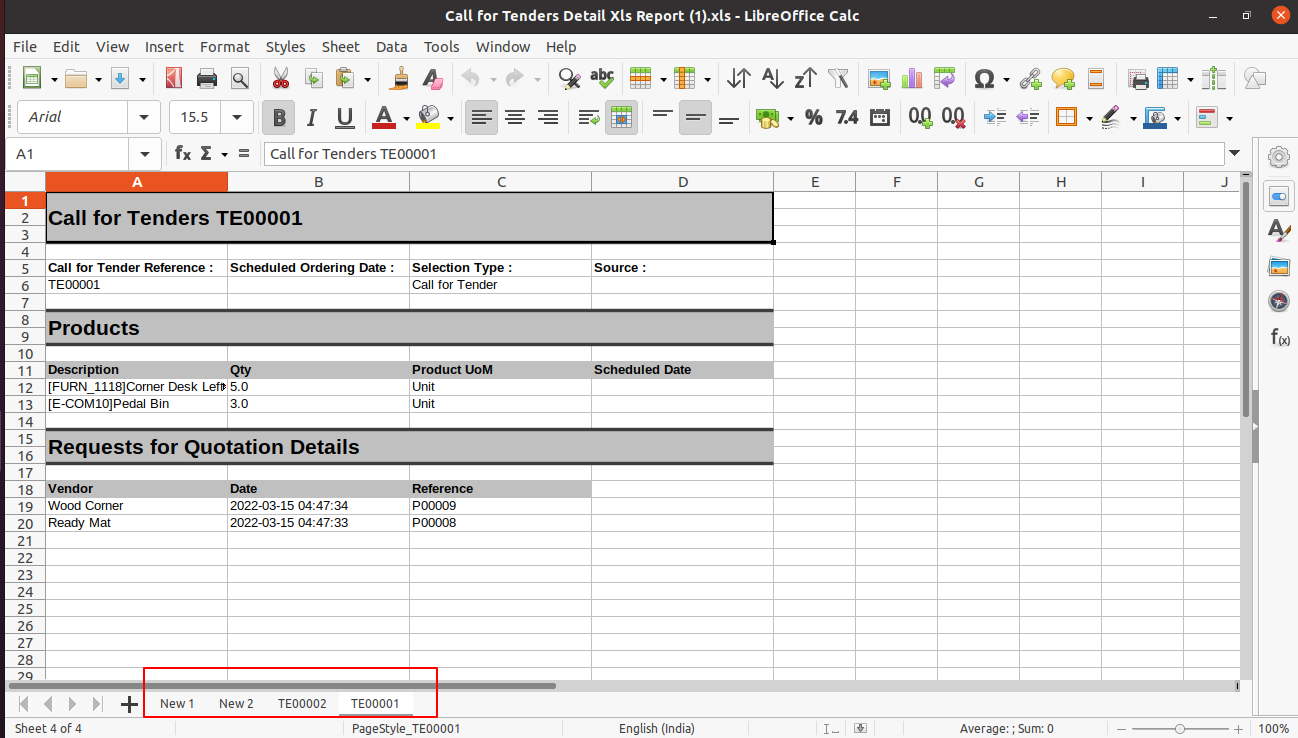The height and width of the screenshot is (738, 1298).
Task: Click the Copy icon
Action: [313, 79]
